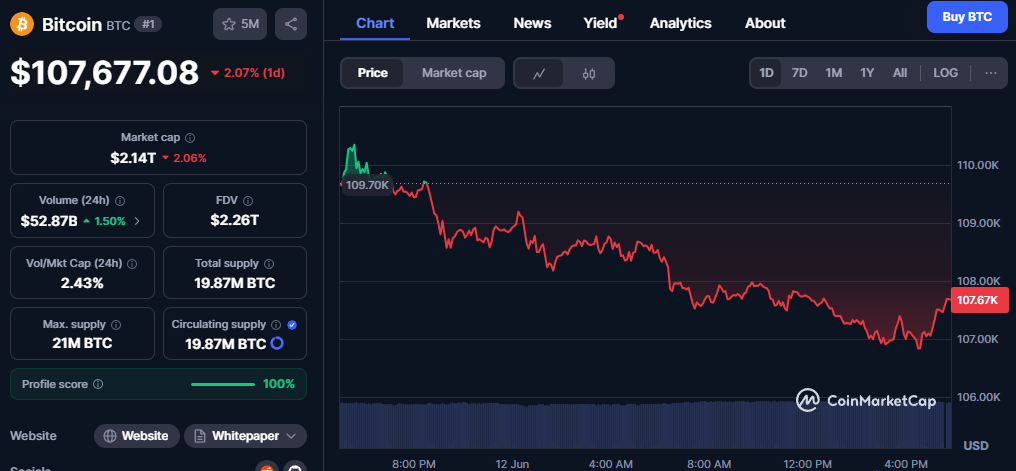Viewport: 1016px width, 471px height.
Task: Click the Max. supply info icon
Action: [116, 324]
